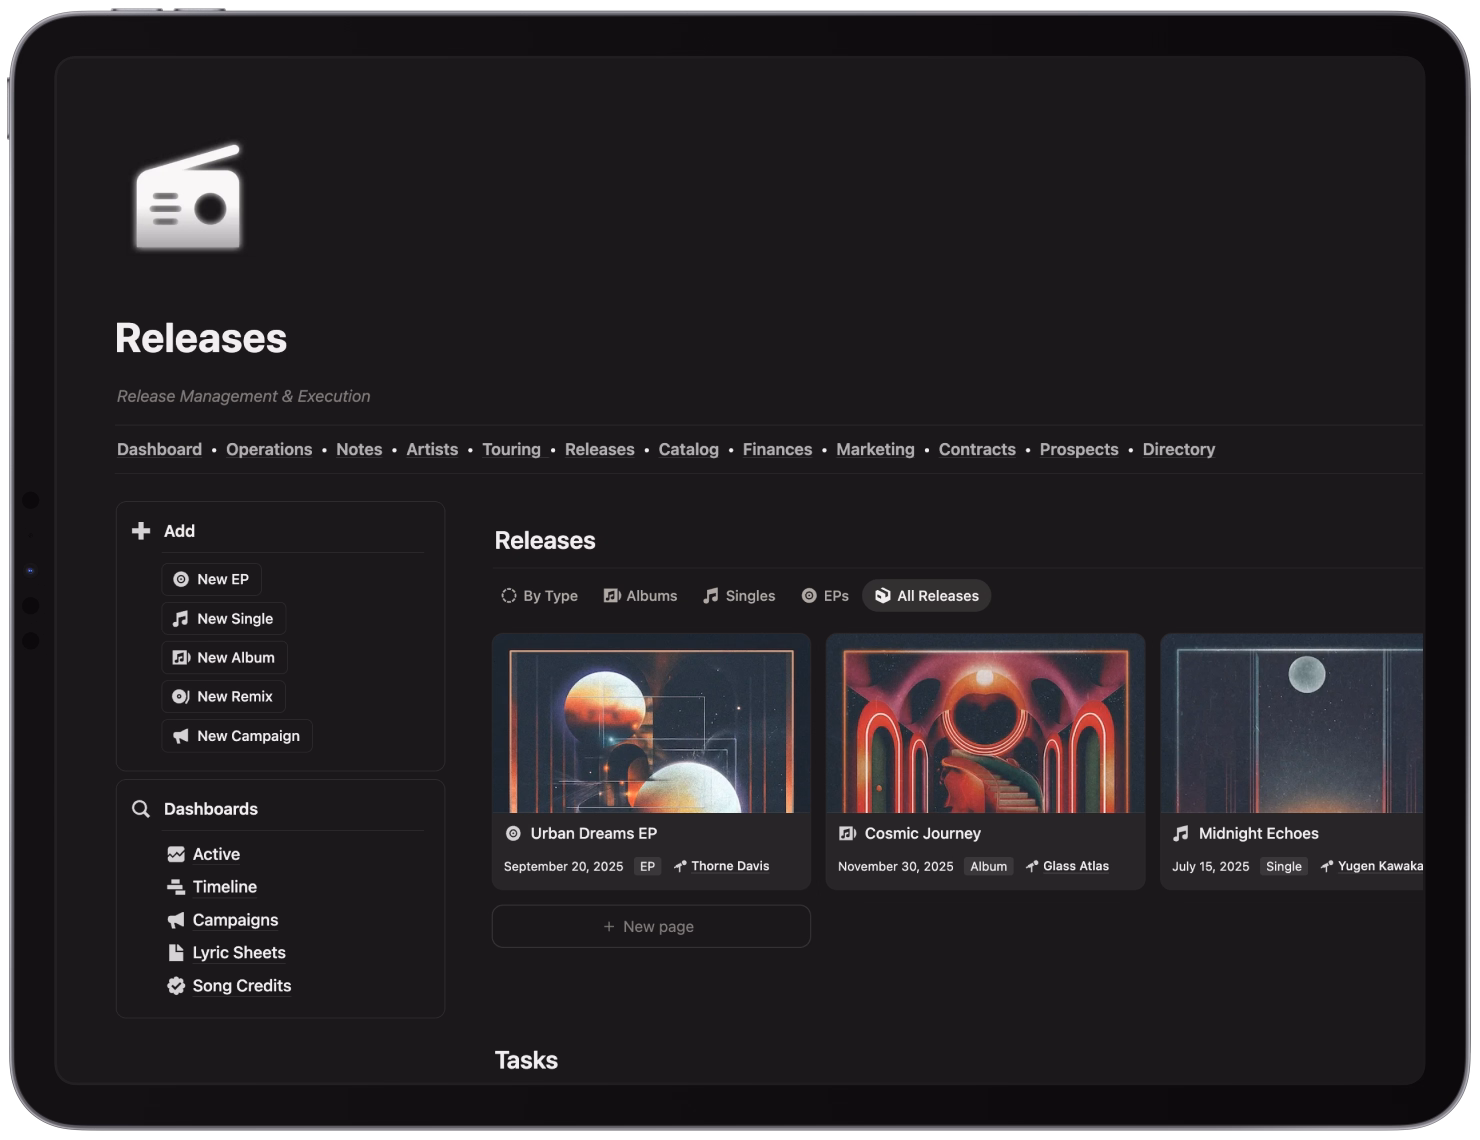Click the album icon on New Album
The image size is (1480, 1140).
[180, 657]
